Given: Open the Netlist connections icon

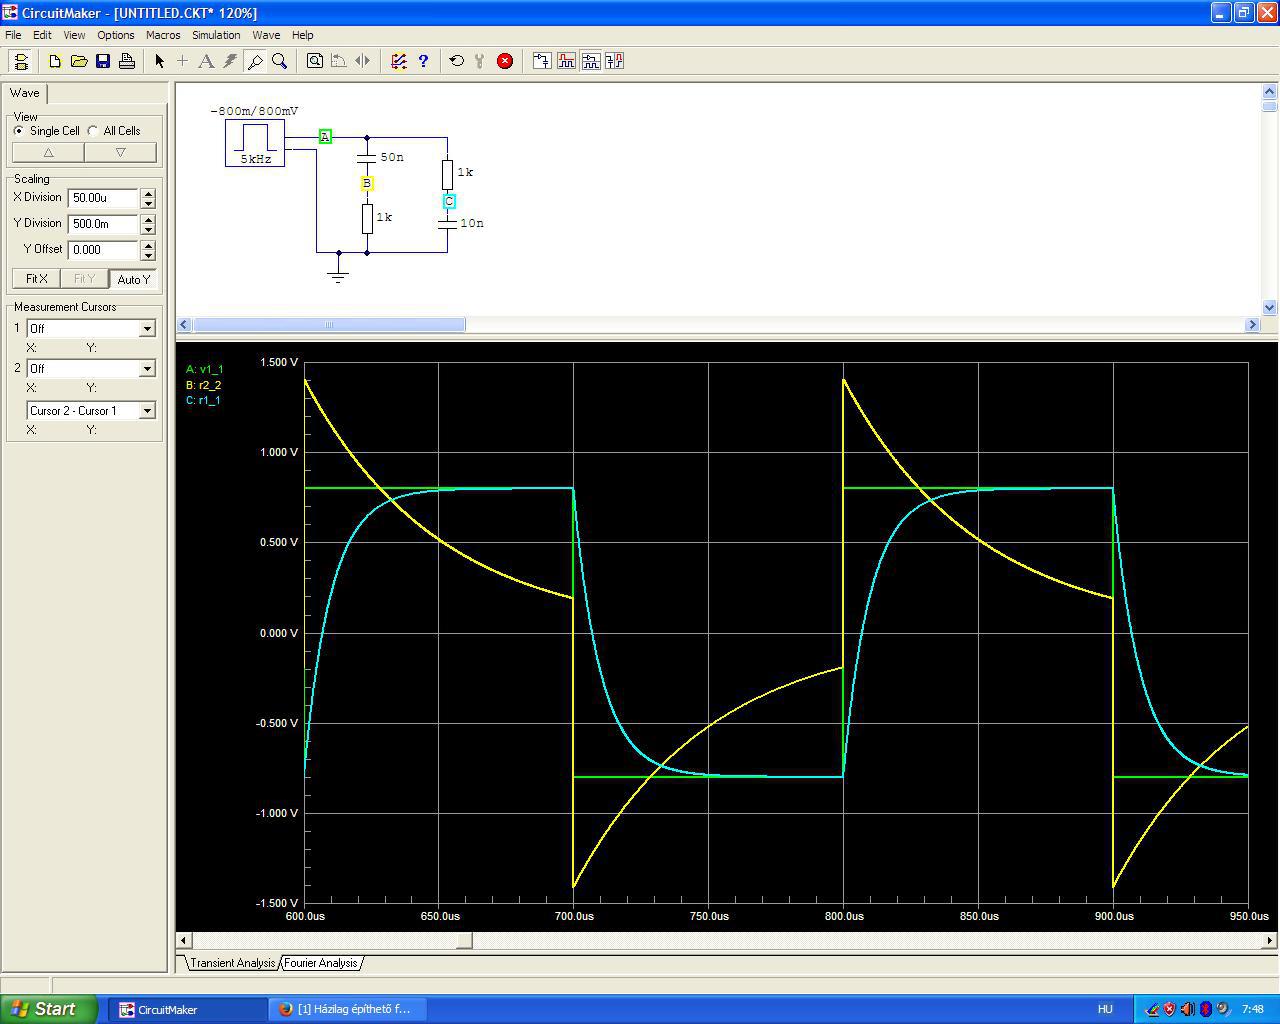Looking at the screenshot, I should 399,61.
